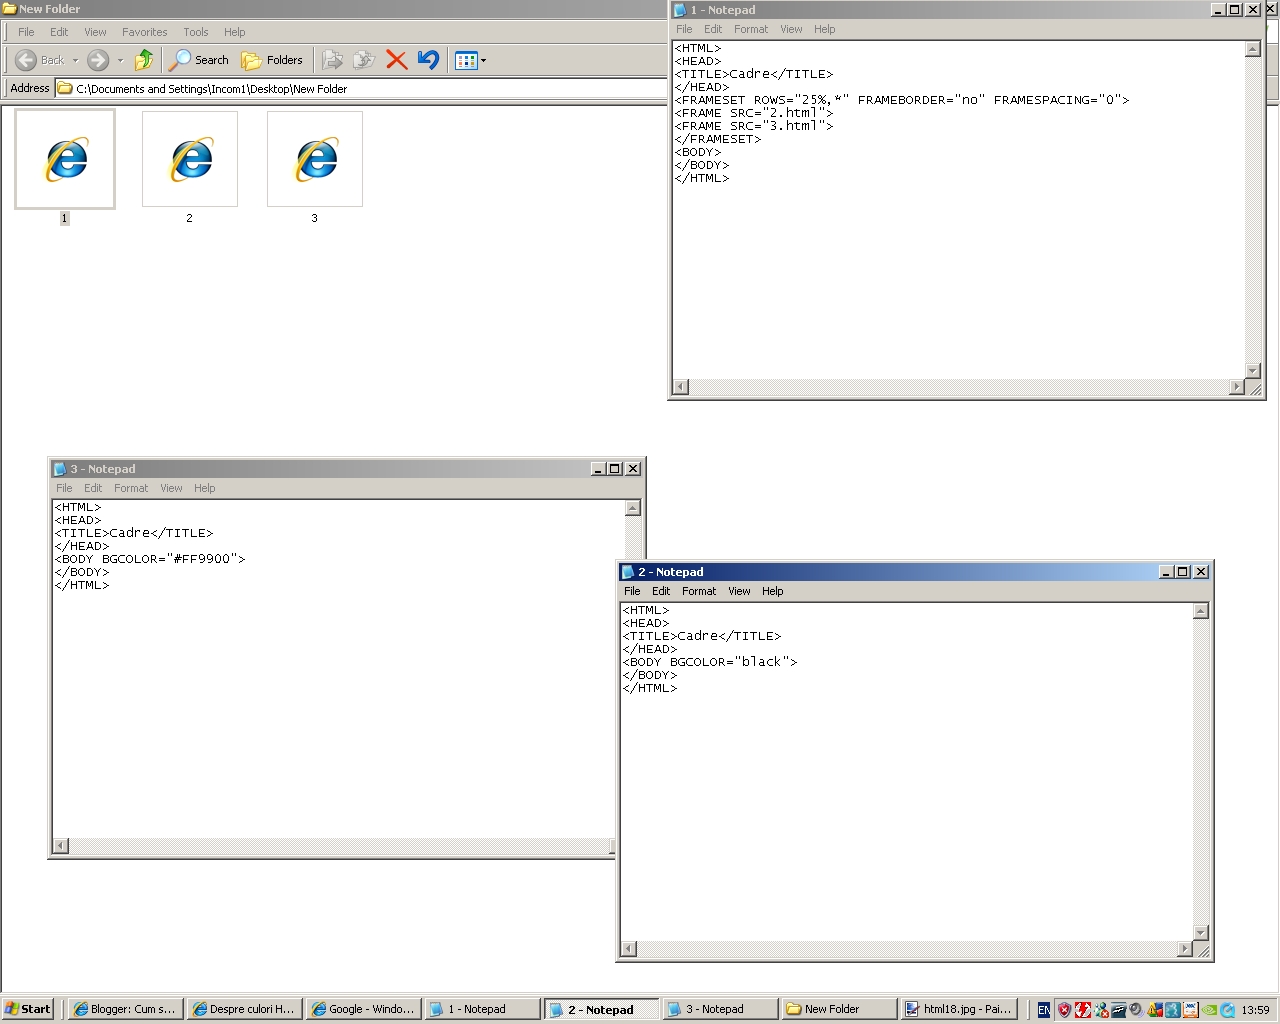Image resolution: width=1280 pixels, height=1024 pixels.
Task: Activate 1 - Notepad from the taskbar
Action: pos(482,1009)
